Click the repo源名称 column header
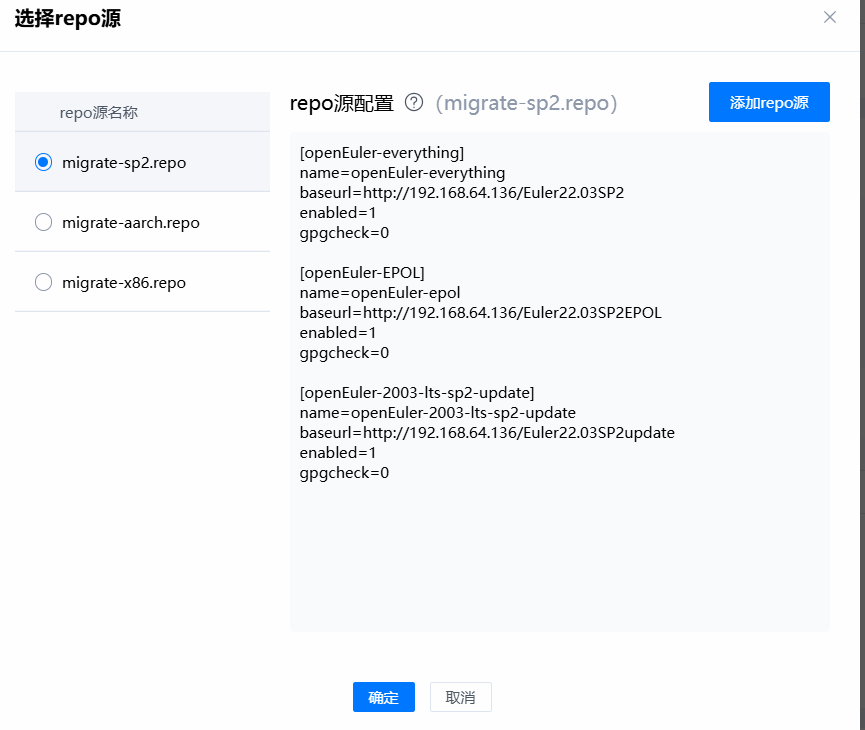The width and height of the screenshot is (865, 730). tap(98, 112)
